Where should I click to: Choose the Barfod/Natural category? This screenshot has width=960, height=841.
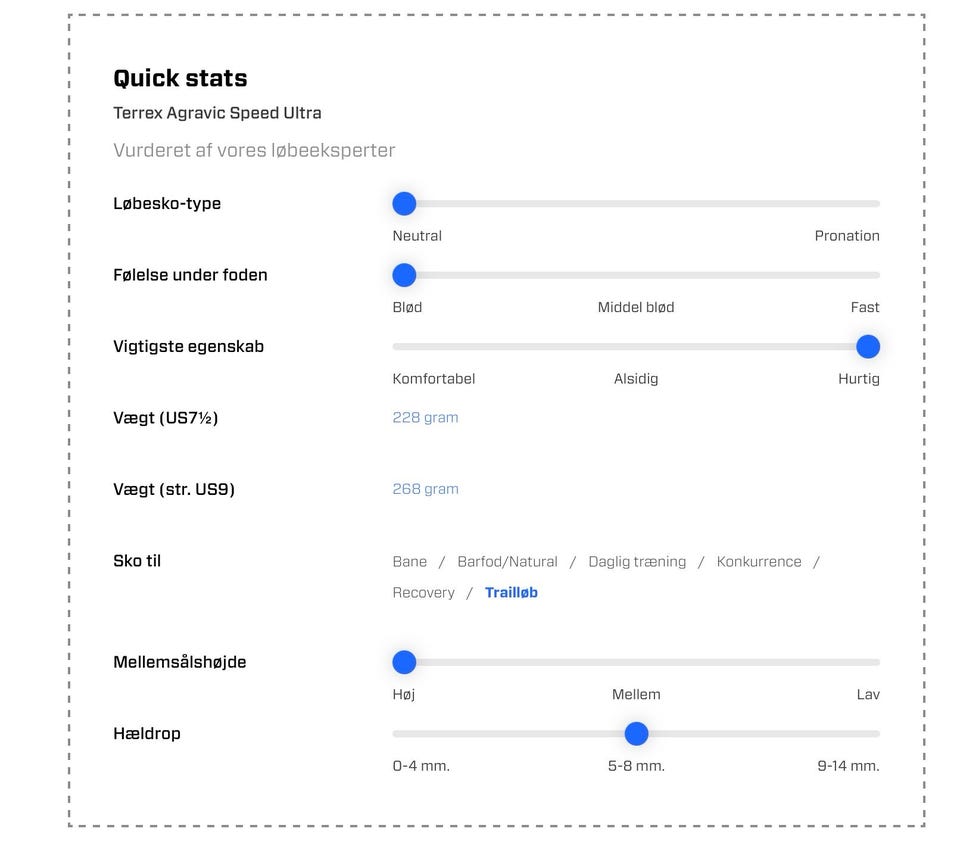click(507, 562)
